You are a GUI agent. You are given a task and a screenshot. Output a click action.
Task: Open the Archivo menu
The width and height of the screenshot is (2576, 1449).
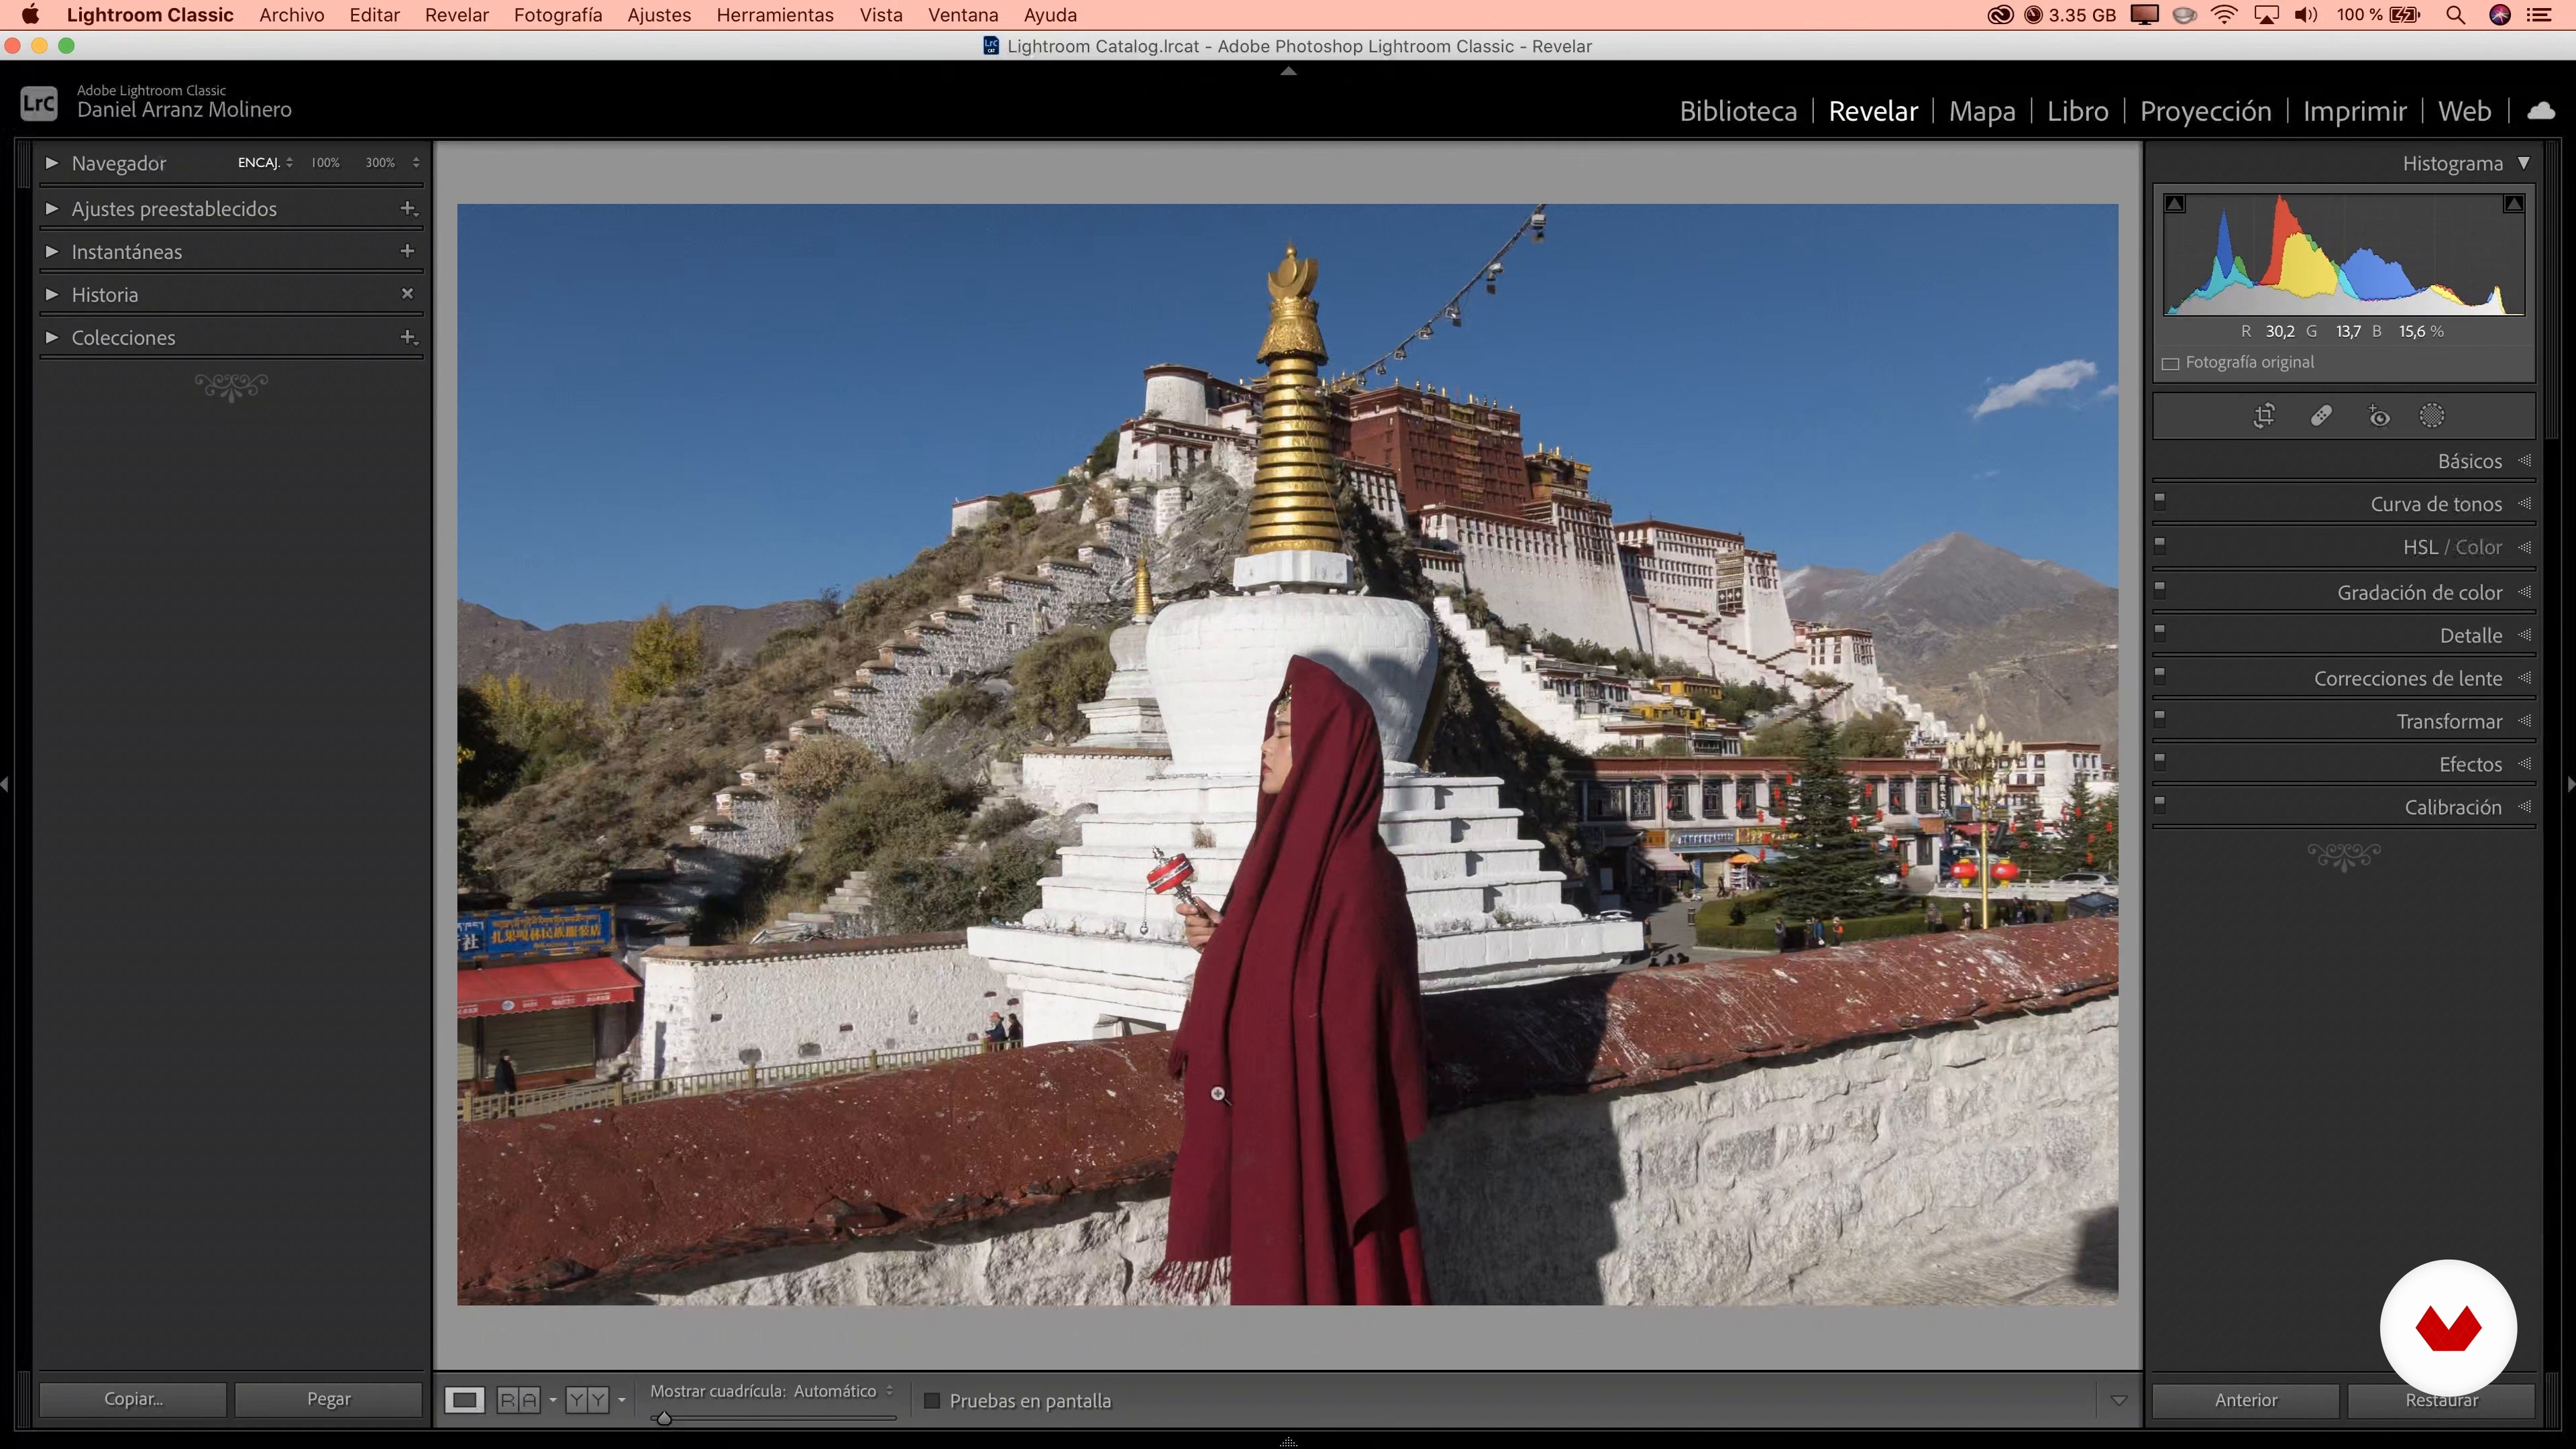point(291,15)
